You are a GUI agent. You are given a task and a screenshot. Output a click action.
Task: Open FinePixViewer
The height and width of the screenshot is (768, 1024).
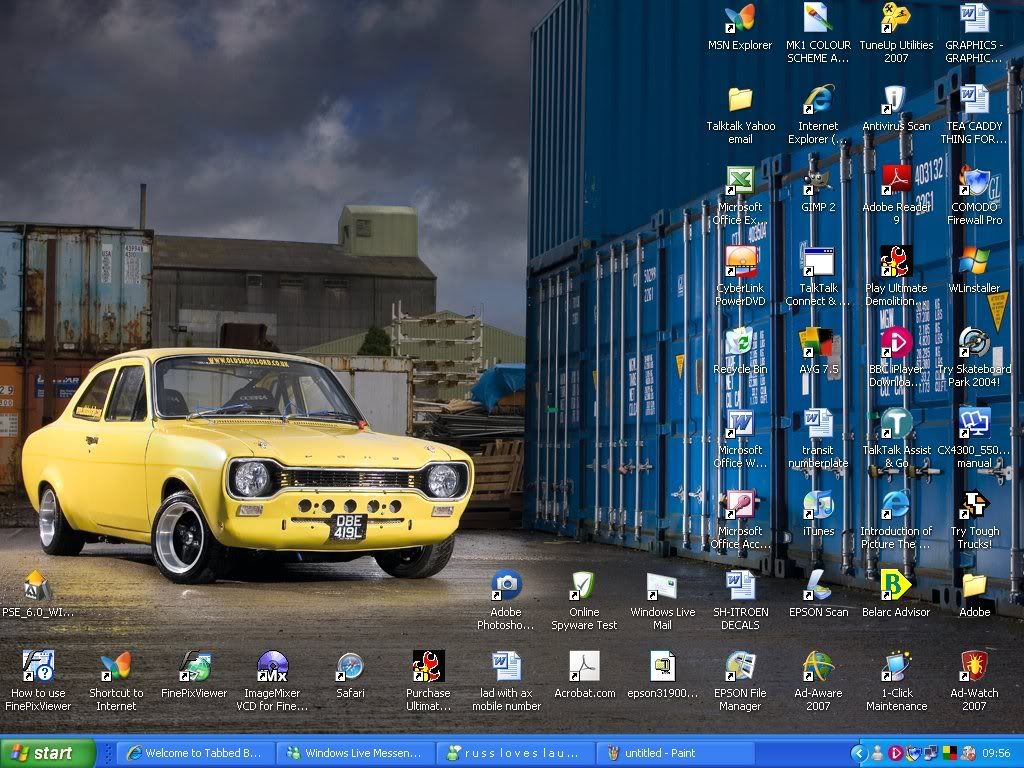coord(194,666)
